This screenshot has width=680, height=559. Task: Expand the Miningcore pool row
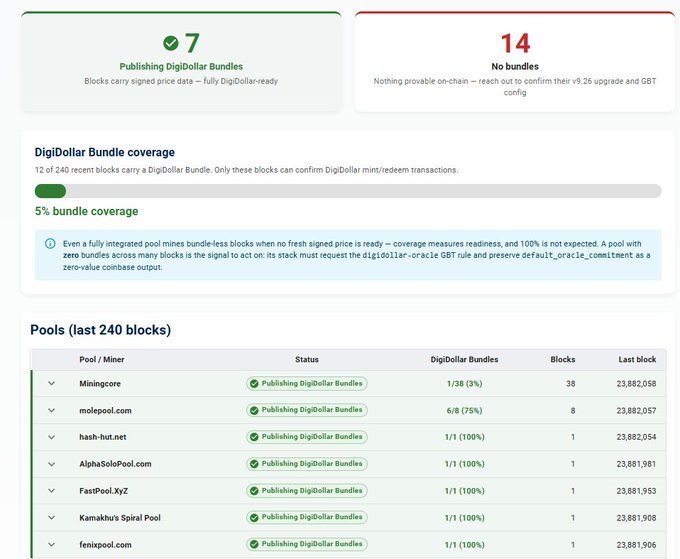click(x=52, y=383)
